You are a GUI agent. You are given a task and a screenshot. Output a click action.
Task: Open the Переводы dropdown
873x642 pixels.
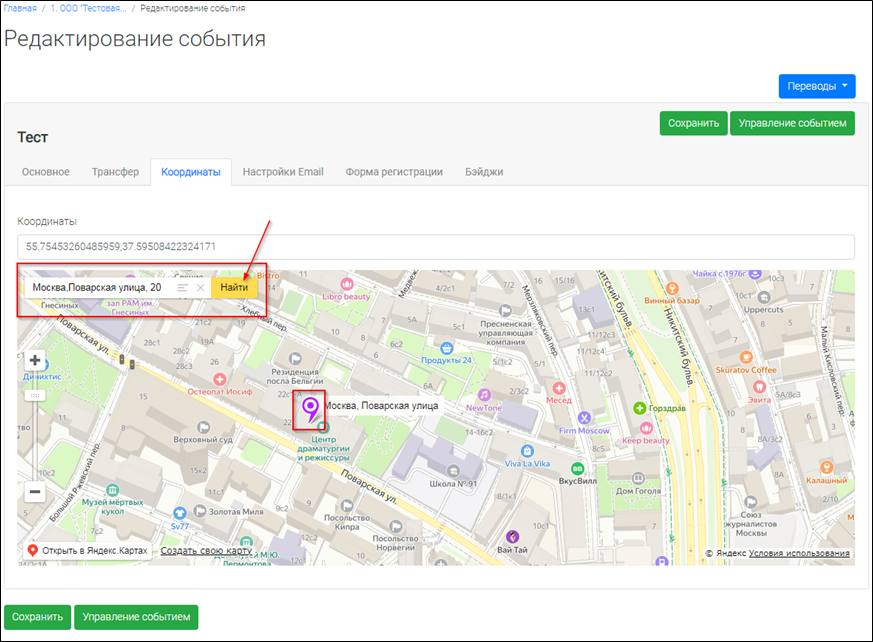[816, 86]
